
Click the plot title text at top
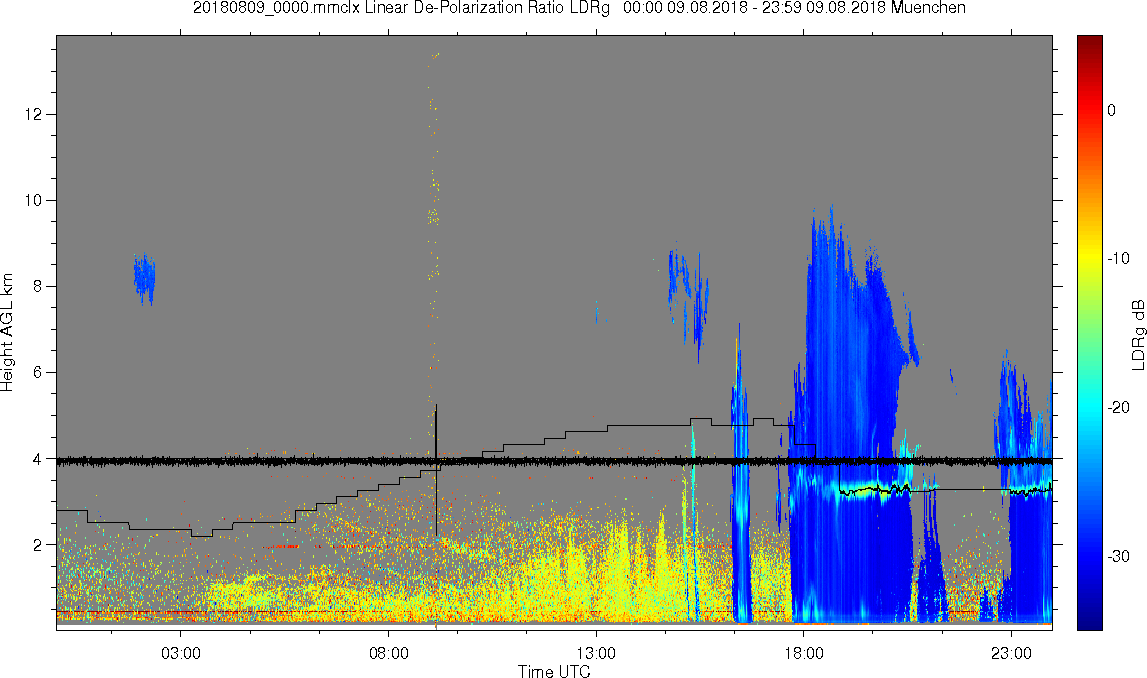[x=579, y=8]
